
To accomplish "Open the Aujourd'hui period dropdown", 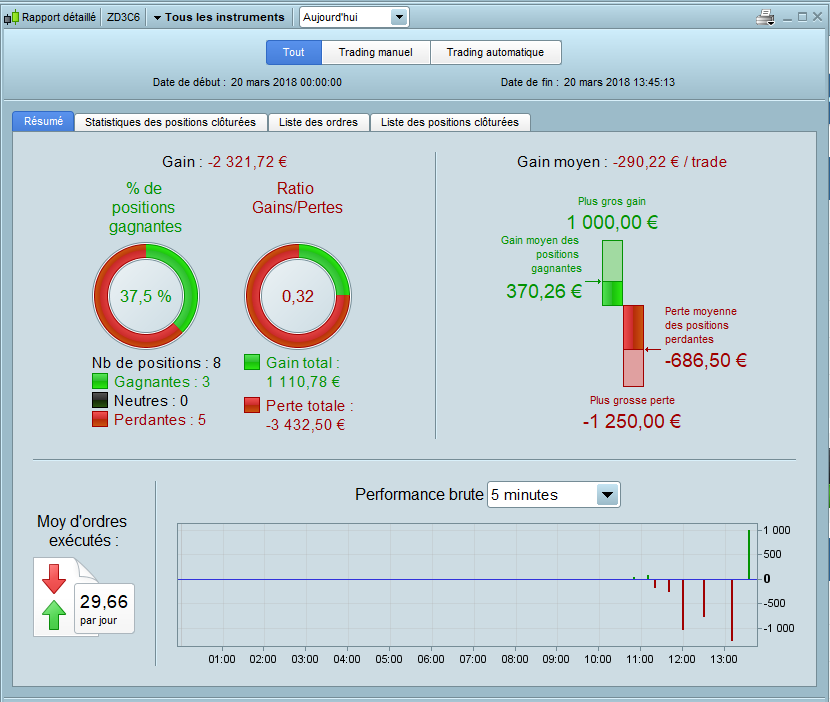I will coord(354,17).
